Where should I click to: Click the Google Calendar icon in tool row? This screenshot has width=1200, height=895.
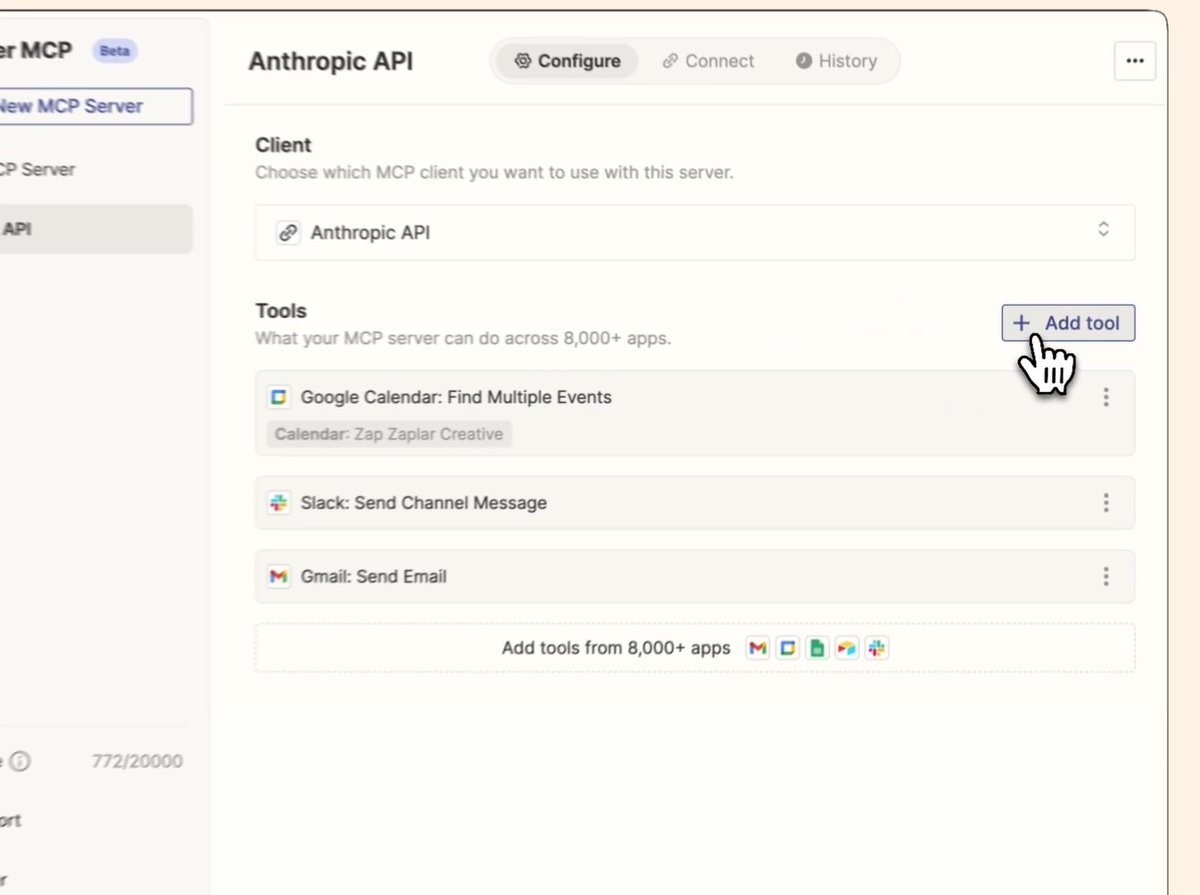279,397
